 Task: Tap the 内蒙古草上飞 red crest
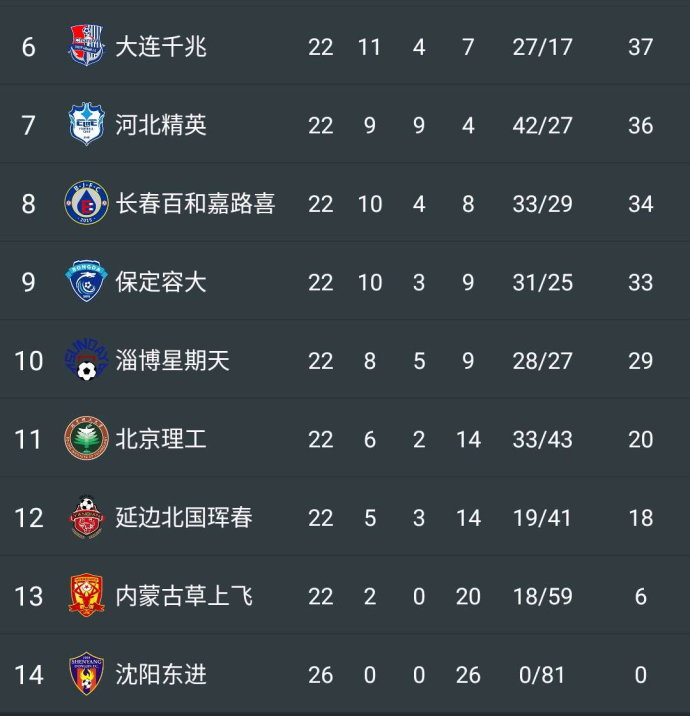[86, 596]
